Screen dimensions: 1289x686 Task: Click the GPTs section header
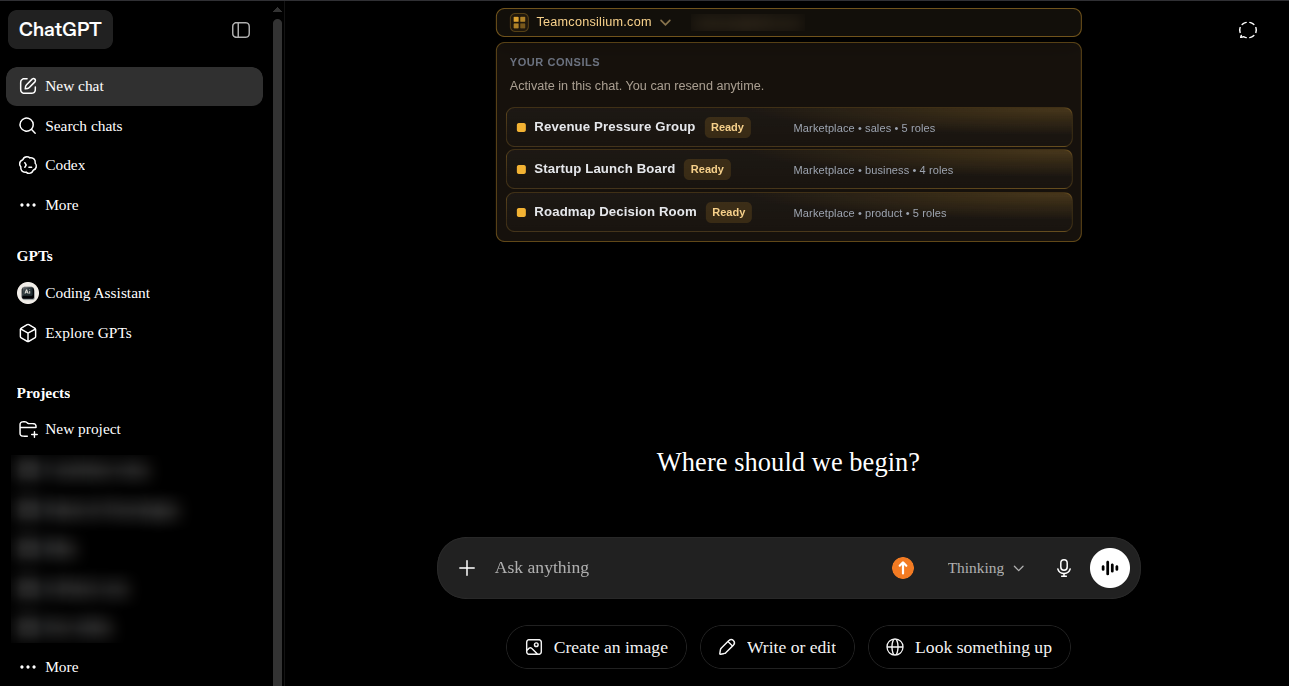click(x=35, y=256)
